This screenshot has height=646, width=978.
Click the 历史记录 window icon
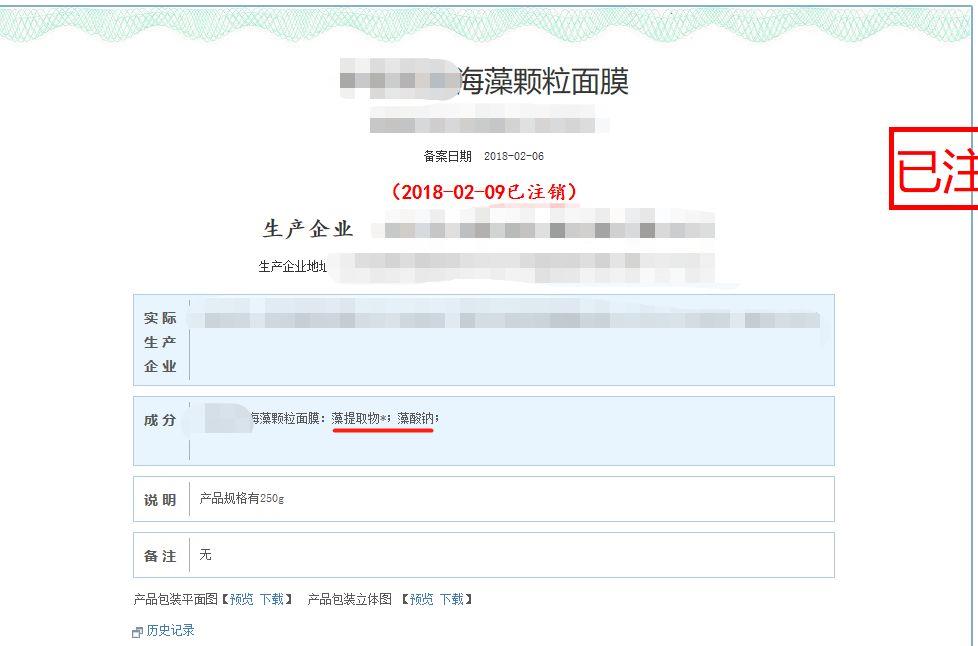coord(137,632)
